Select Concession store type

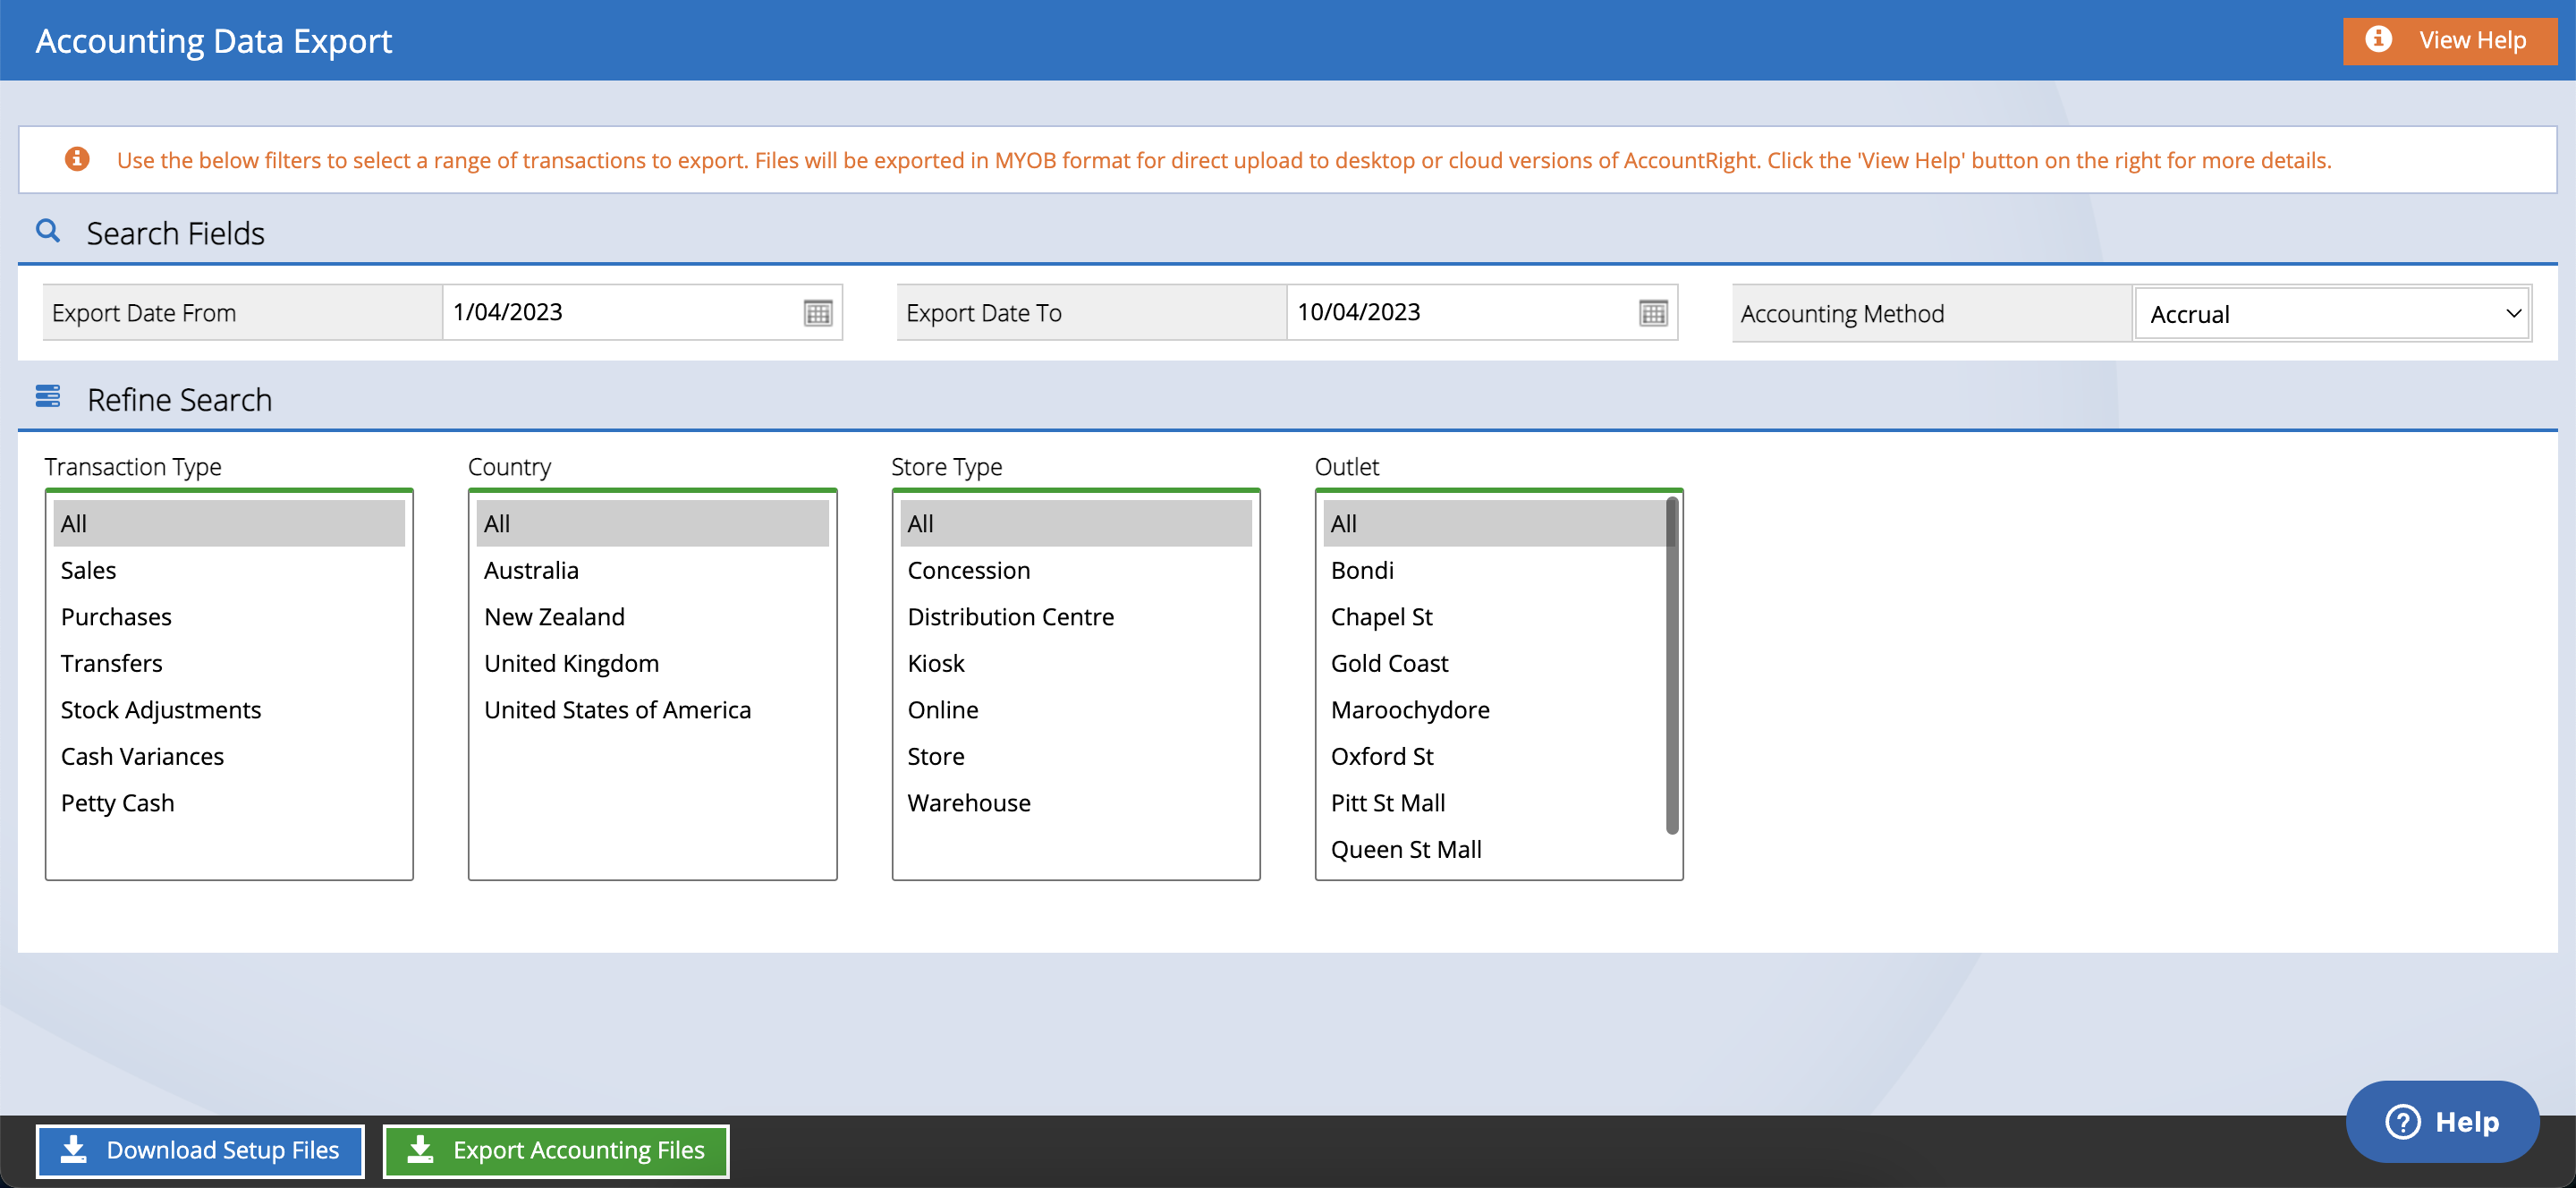click(x=1076, y=570)
